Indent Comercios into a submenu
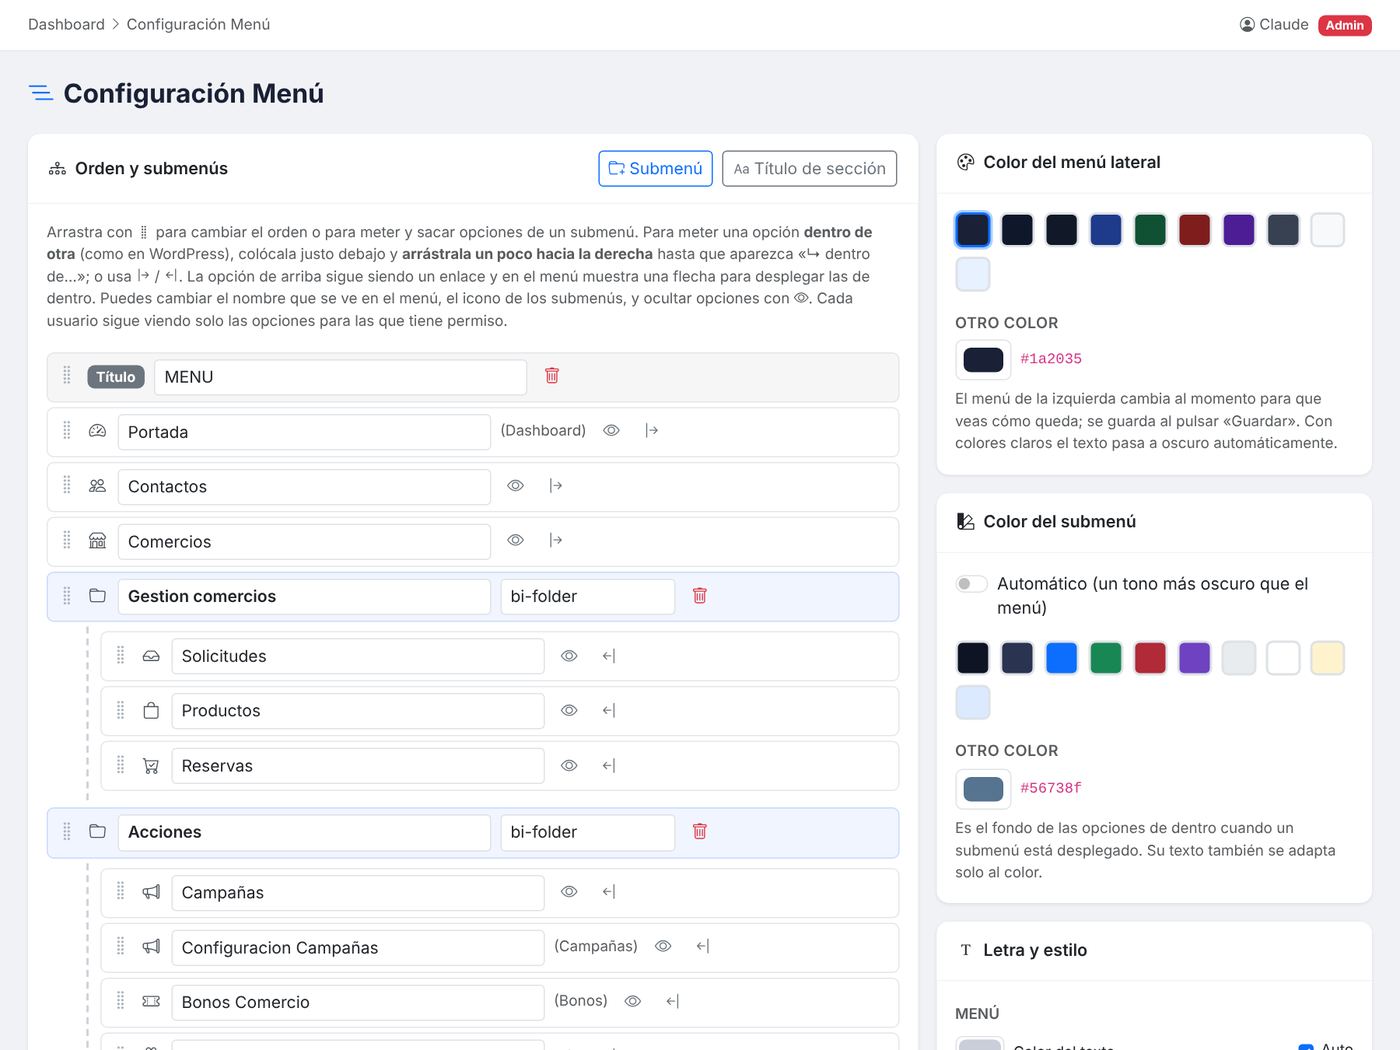Image resolution: width=1400 pixels, height=1050 pixels. pyautogui.click(x=556, y=541)
